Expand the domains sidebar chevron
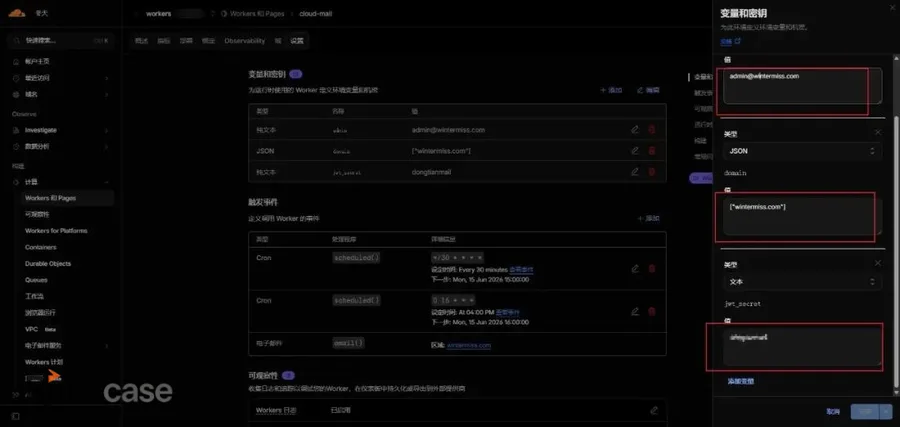Screen dimensions: 900x427 107,94
